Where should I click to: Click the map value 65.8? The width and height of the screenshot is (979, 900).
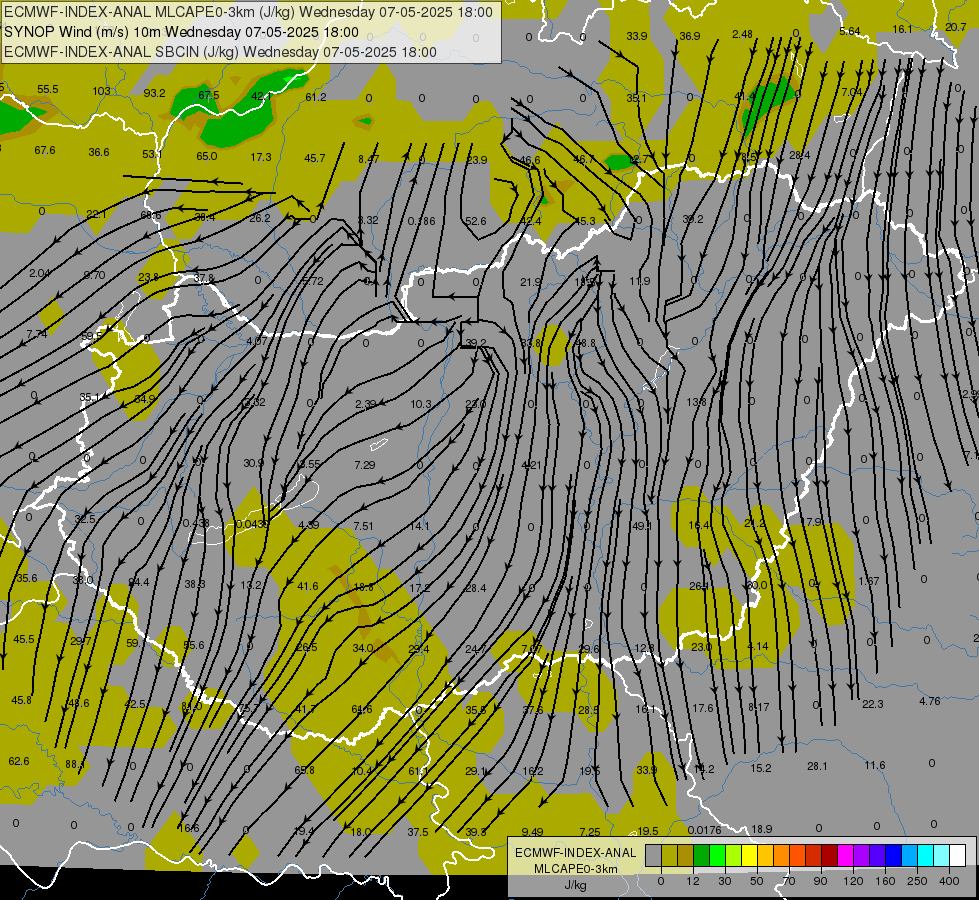[x=304, y=770]
